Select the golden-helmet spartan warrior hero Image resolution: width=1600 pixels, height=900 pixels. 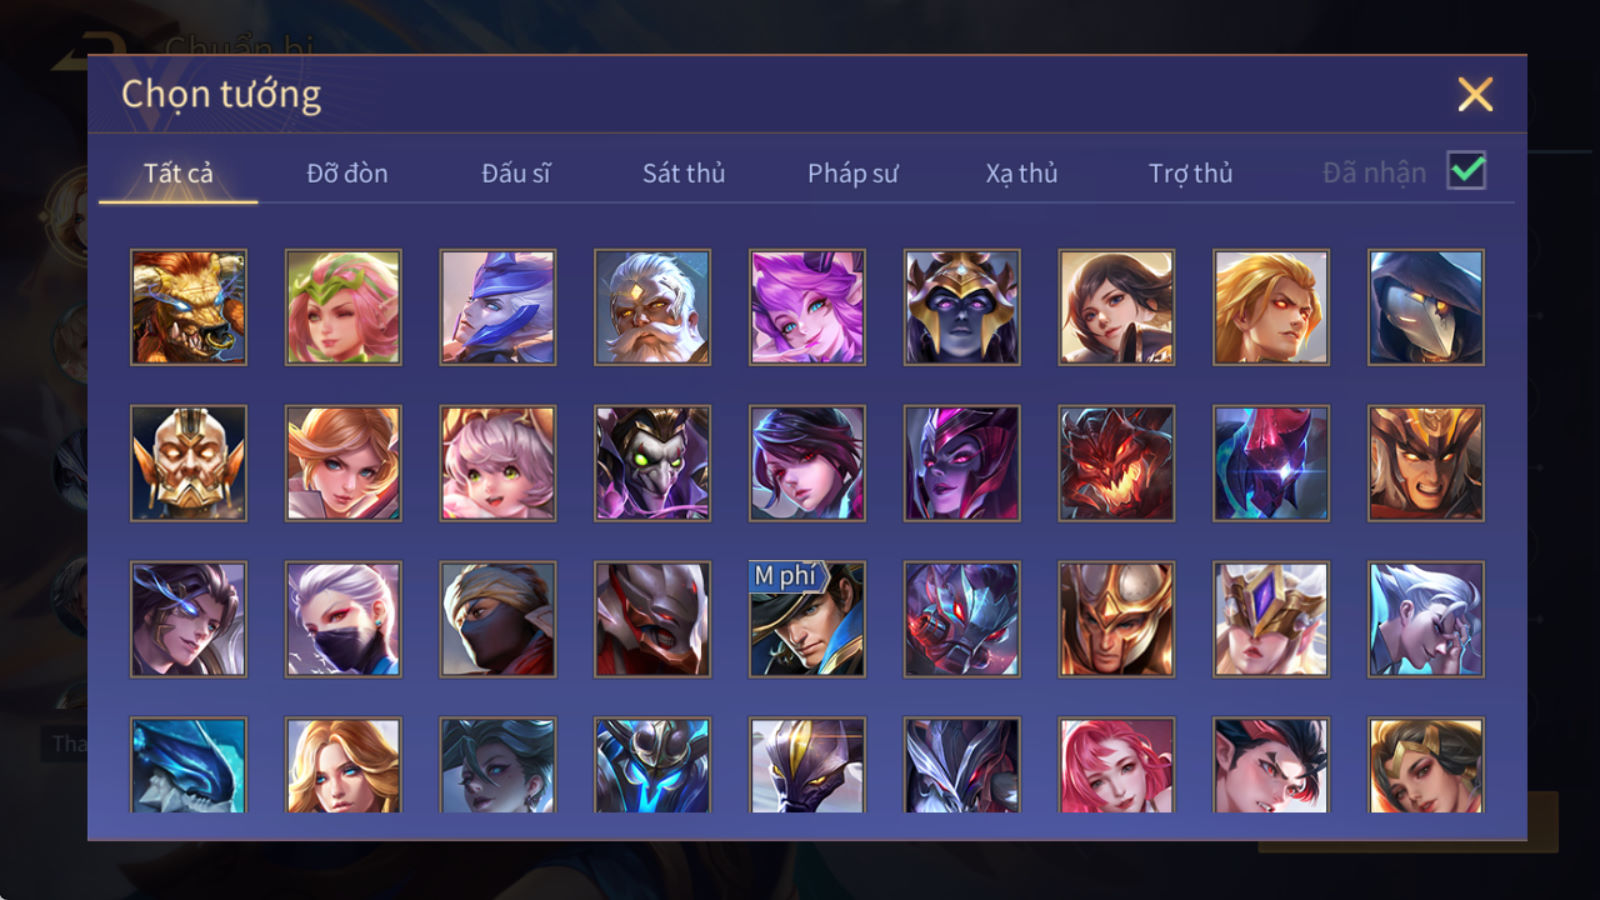1116,619
